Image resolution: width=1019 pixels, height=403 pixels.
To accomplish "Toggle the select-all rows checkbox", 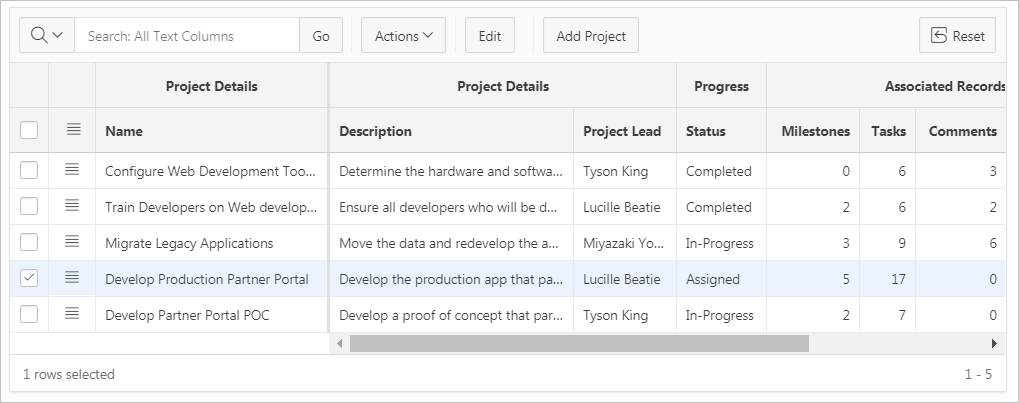I will click(x=29, y=130).
